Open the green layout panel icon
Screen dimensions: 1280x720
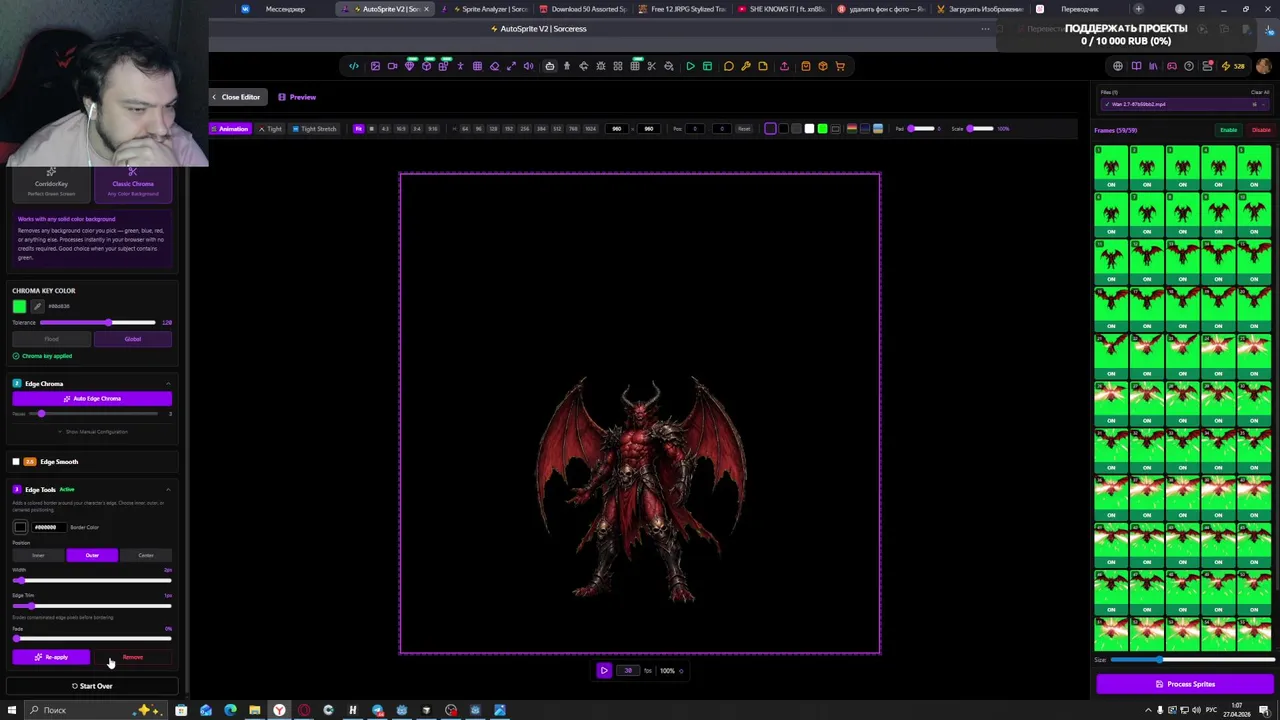pyautogui.click(x=707, y=66)
